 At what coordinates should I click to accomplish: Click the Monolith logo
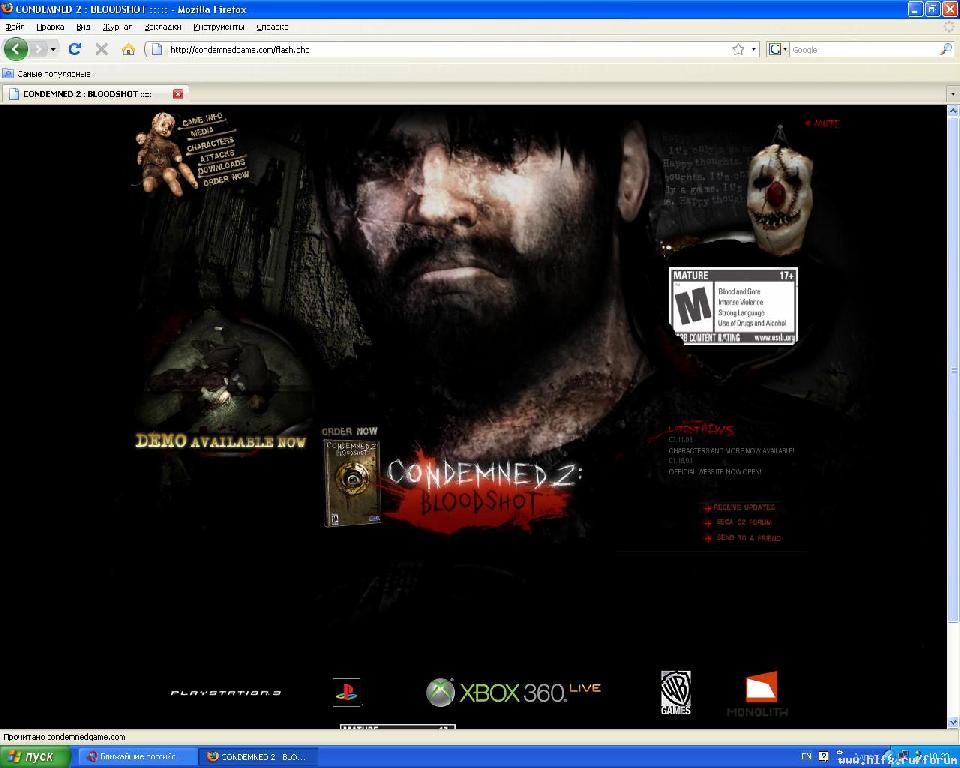758,694
